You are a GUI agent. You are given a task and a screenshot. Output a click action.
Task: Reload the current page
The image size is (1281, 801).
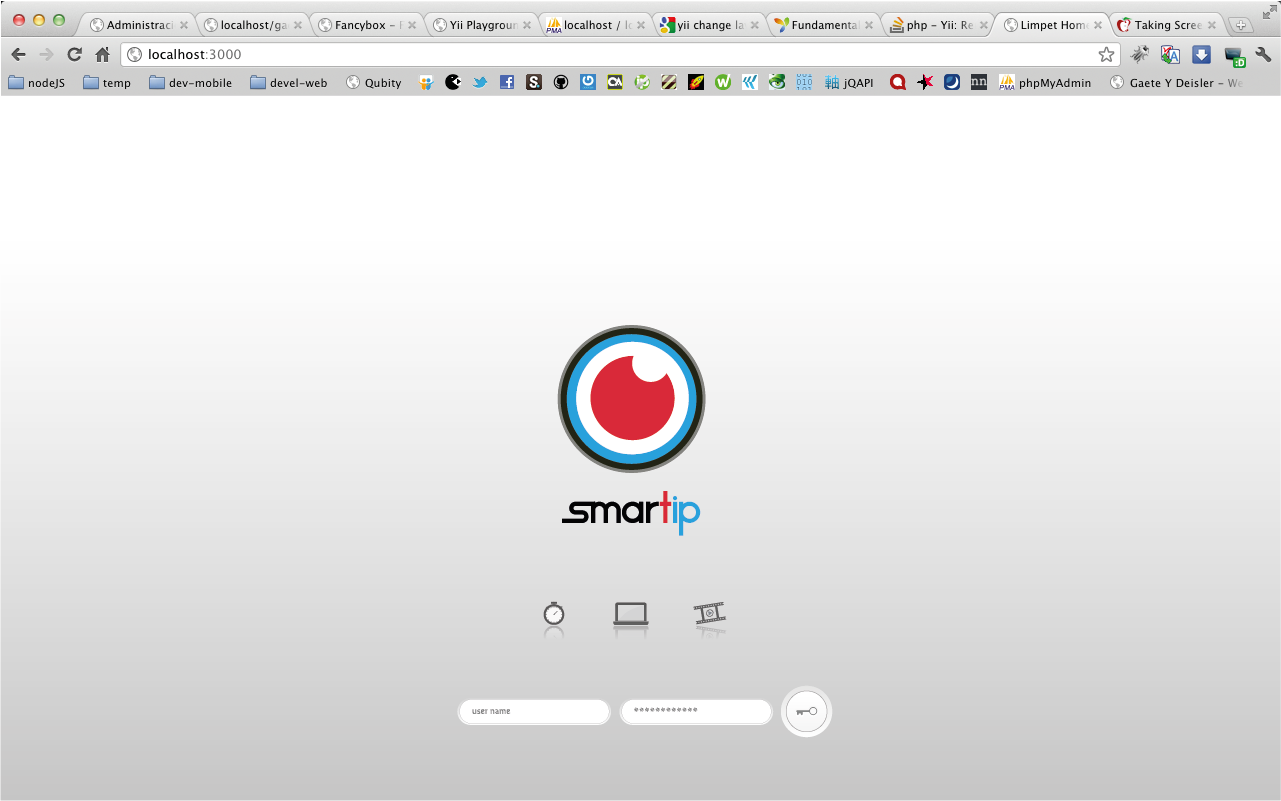point(74,55)
